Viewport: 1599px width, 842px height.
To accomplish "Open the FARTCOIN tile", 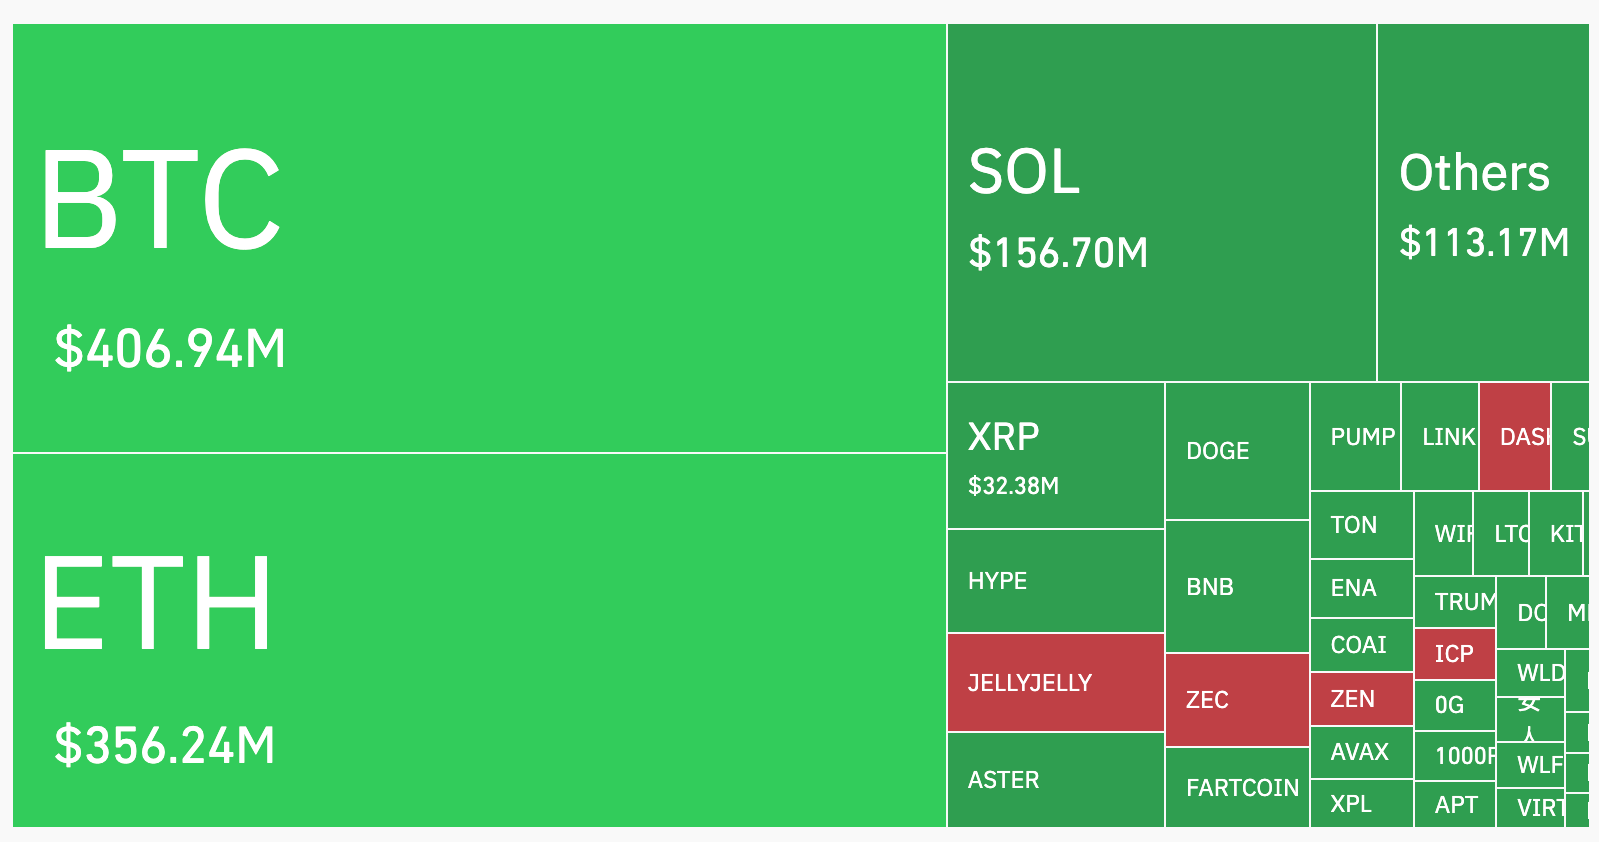I will (x=1237, y=788).
